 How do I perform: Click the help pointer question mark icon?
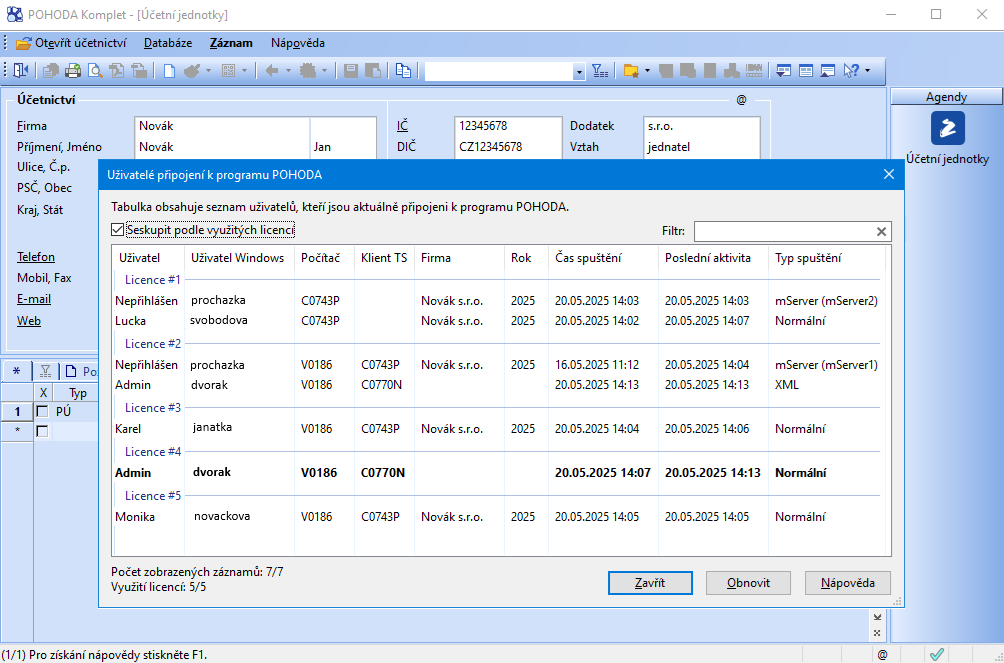click(x=851, y=70)
